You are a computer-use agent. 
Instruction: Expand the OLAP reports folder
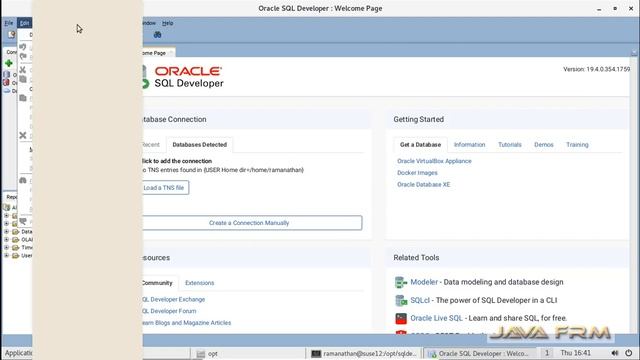(6, 240)
